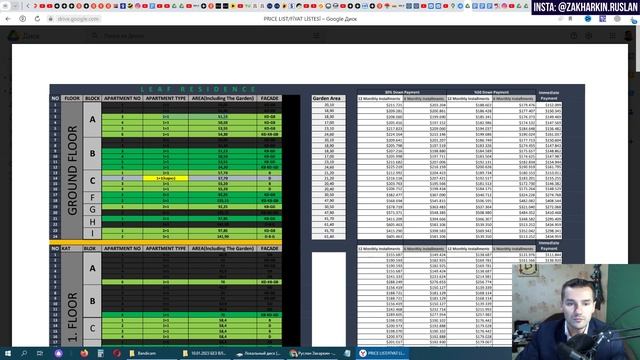Click block B cell of 1. Floor
Image resolution: width=640 pixels, height=360 pixels.
click(x=92, y=301)
